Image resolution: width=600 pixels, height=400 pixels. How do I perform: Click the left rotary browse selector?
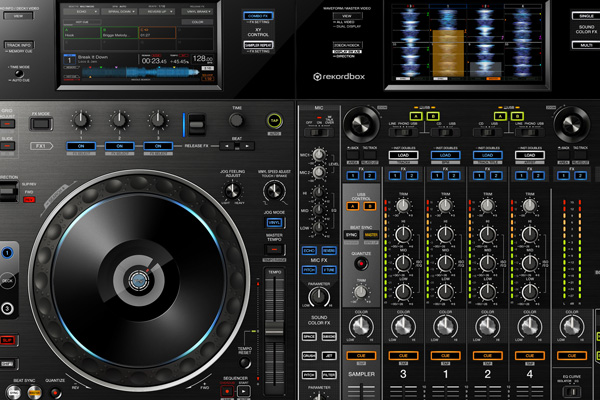360,124
